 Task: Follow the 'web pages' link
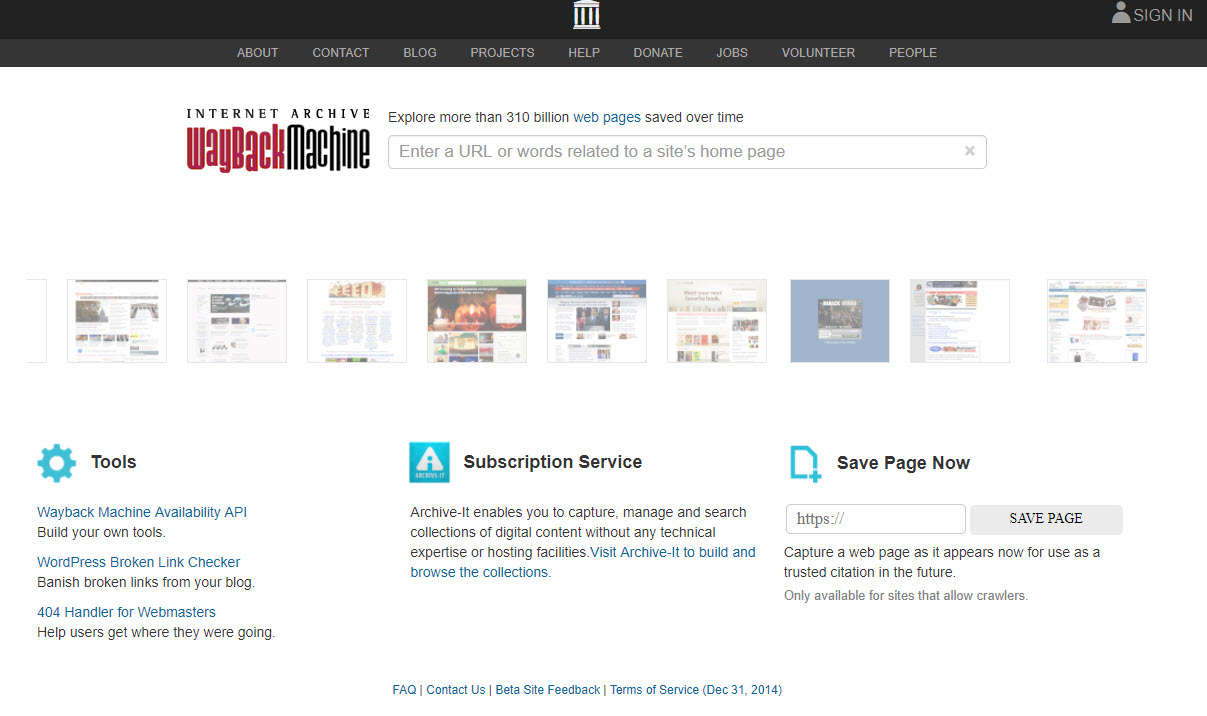pyautogui.click(x=607, y=117)
